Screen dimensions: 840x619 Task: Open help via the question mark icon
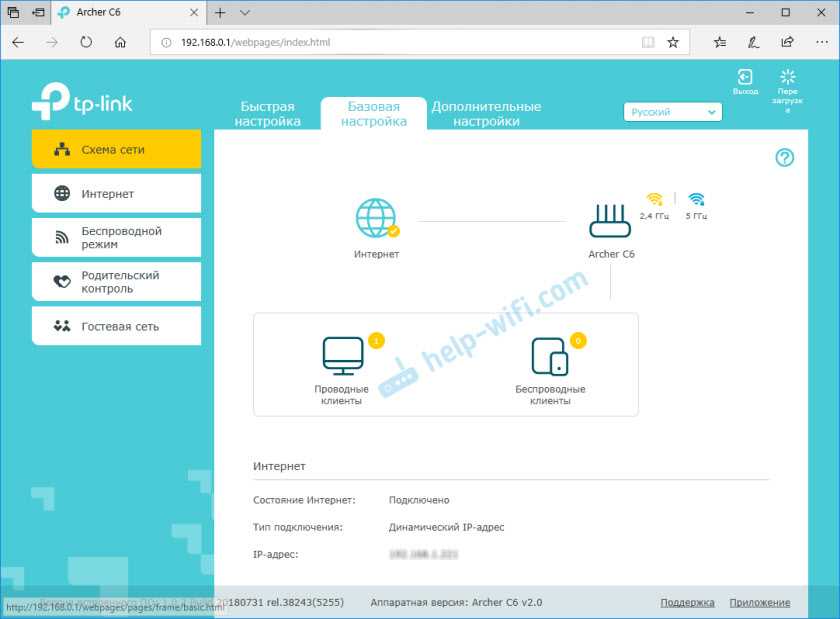click(x=784, y=158)
